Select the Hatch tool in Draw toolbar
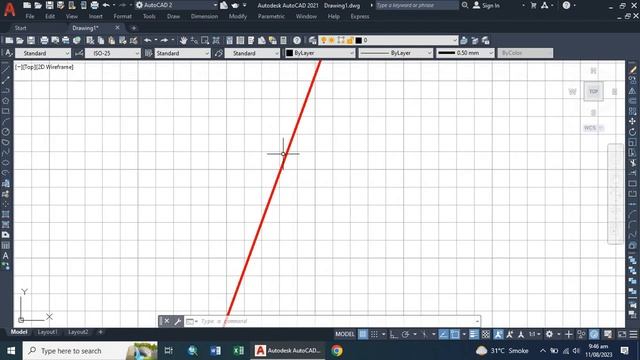Screen dimensions: 640x360 (5, 214)
